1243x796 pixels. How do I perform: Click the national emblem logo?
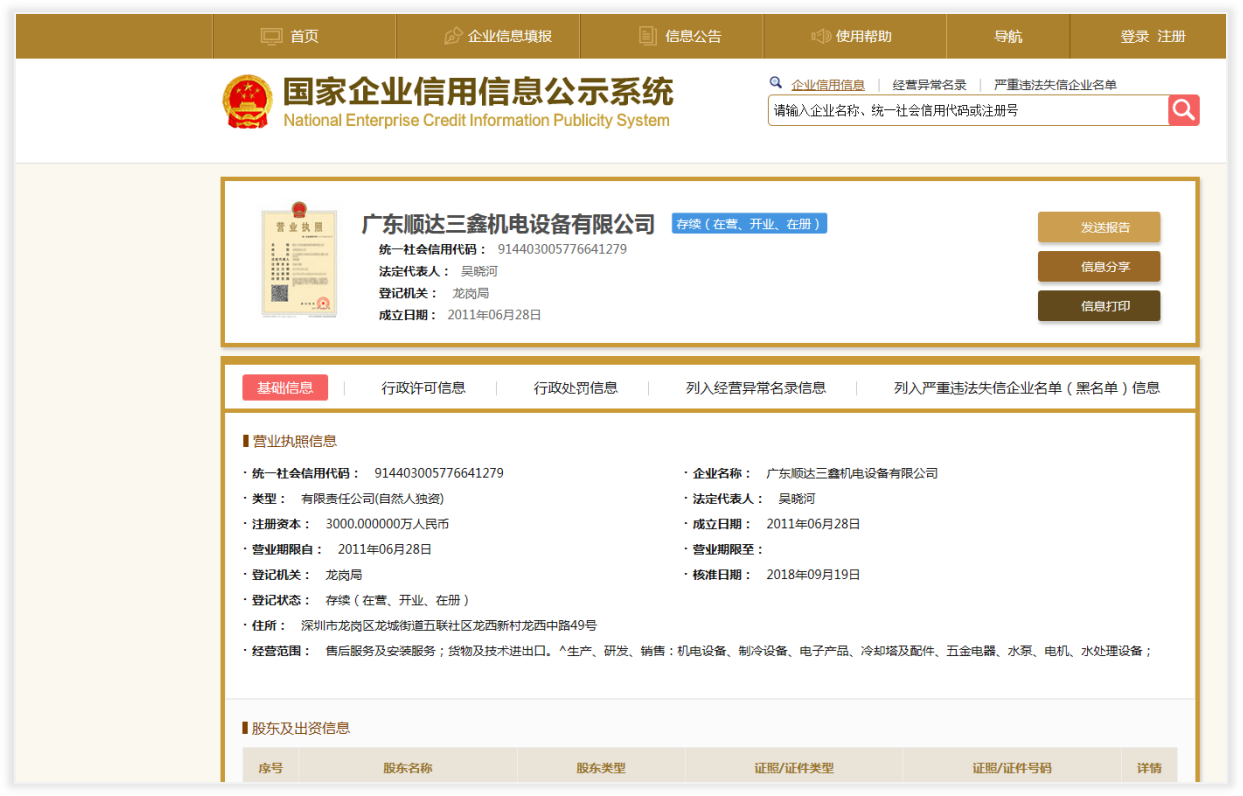pos(246,102)
